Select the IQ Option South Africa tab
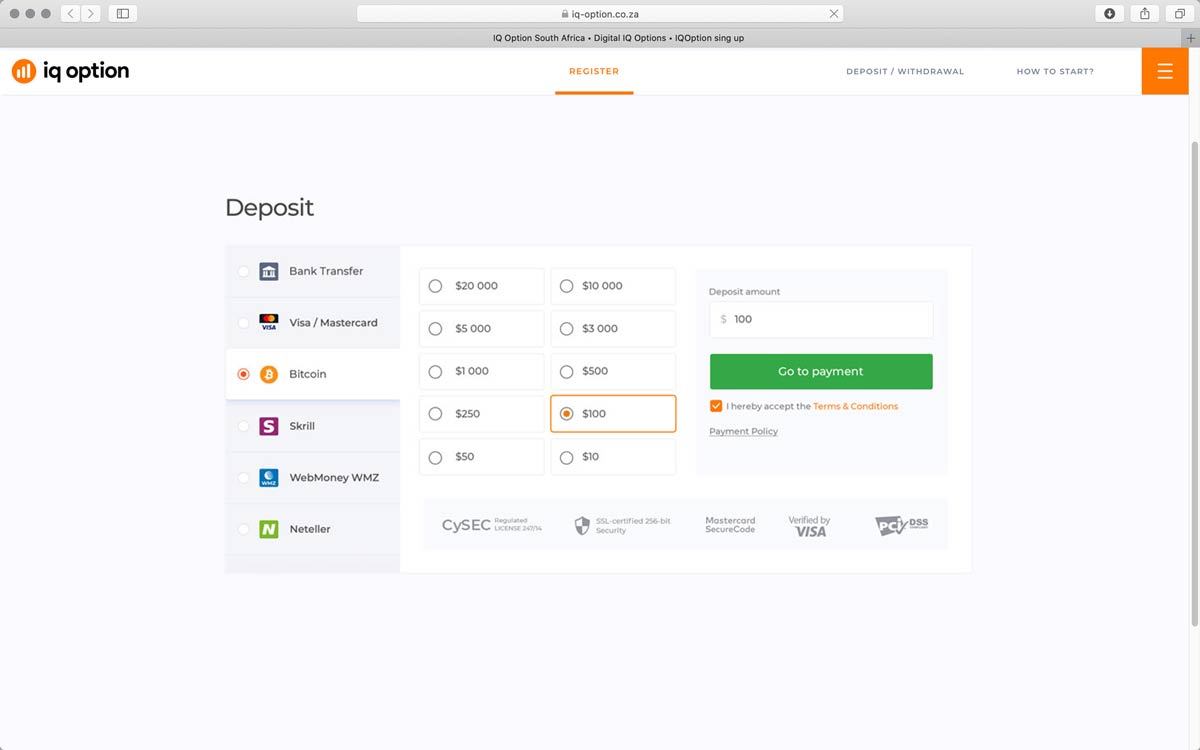This screenshot has width=1200, height=750. (x=618, y=38)
